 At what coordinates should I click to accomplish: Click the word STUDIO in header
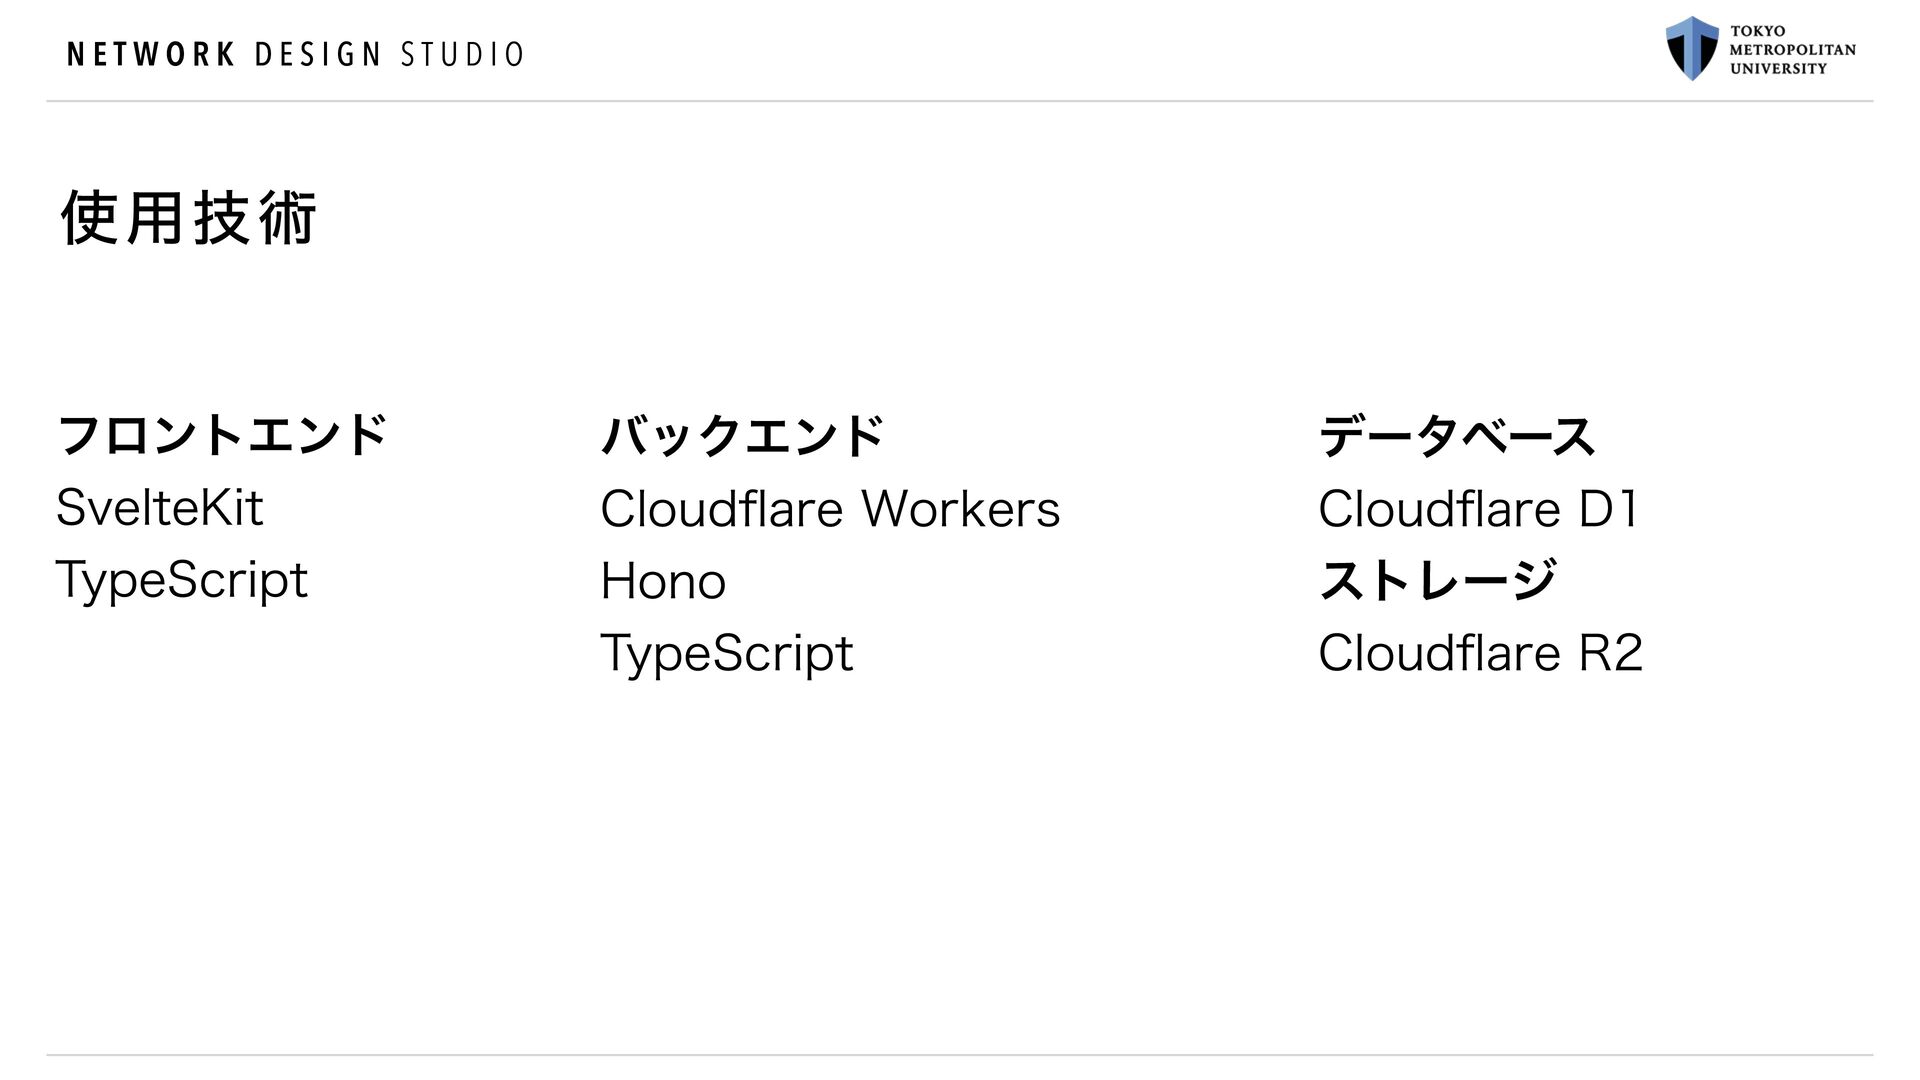462,54
